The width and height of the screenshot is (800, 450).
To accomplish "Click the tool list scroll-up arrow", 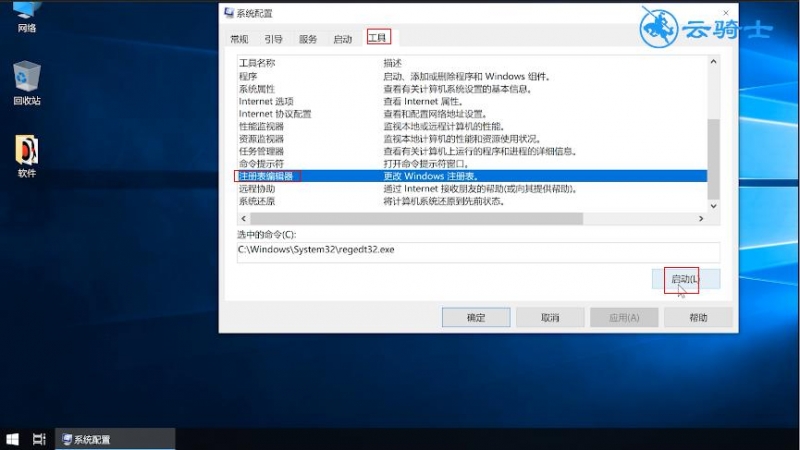I will click(x=713, y=62).
